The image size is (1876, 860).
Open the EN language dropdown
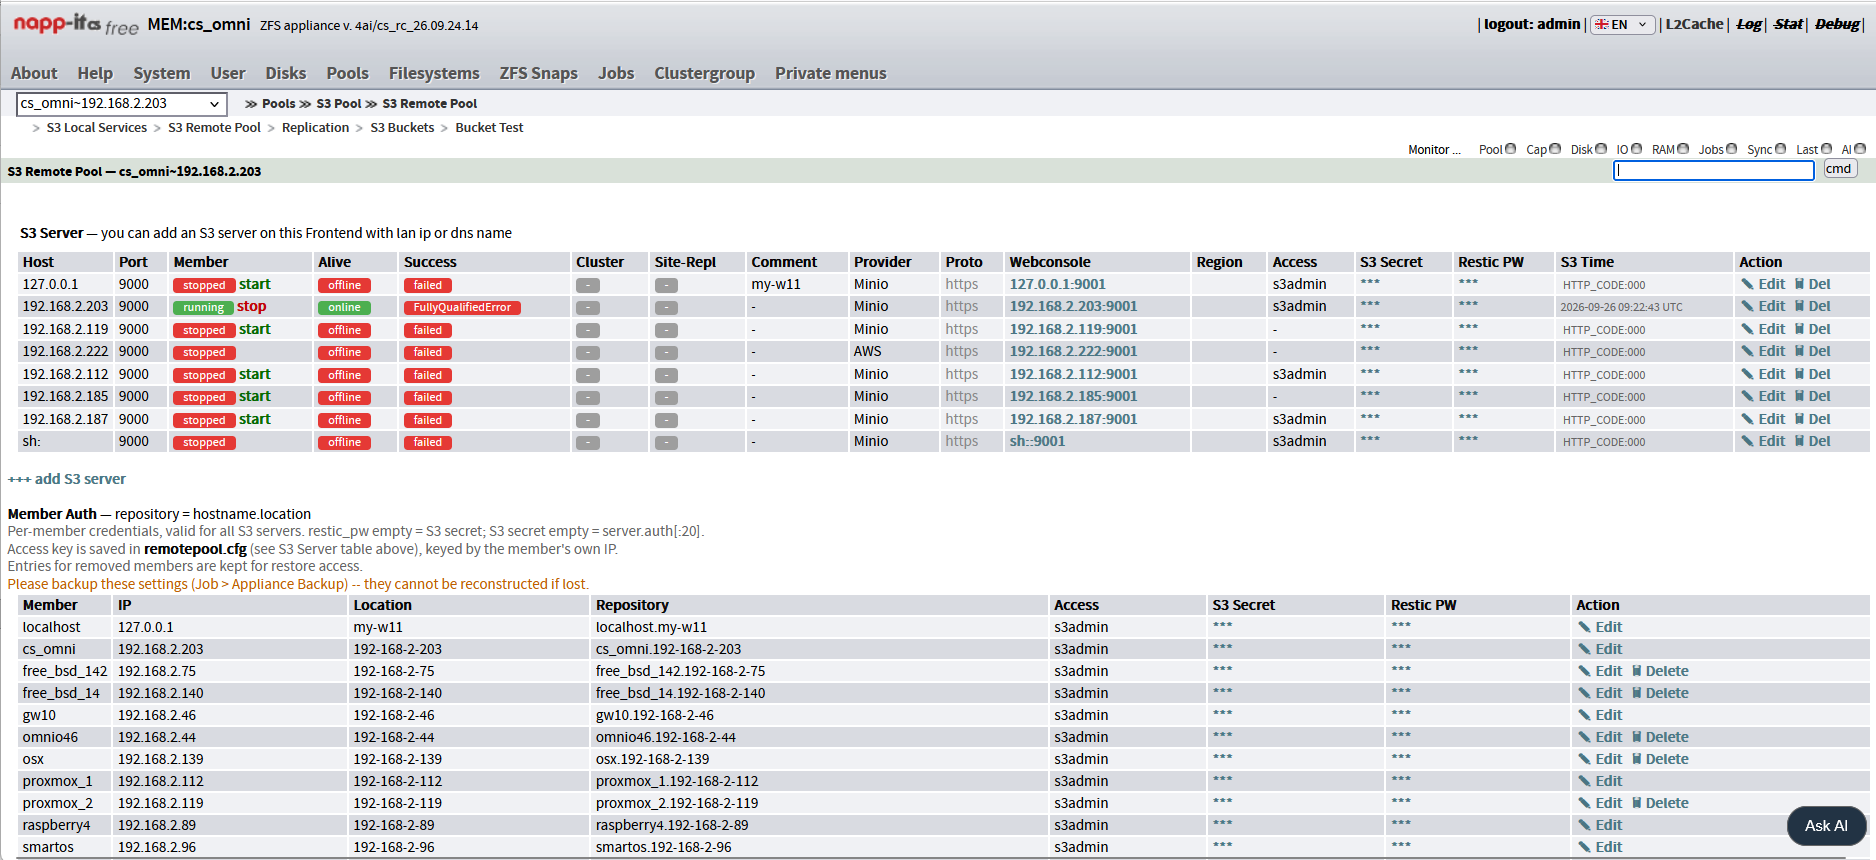click(x=1623, y=25)
